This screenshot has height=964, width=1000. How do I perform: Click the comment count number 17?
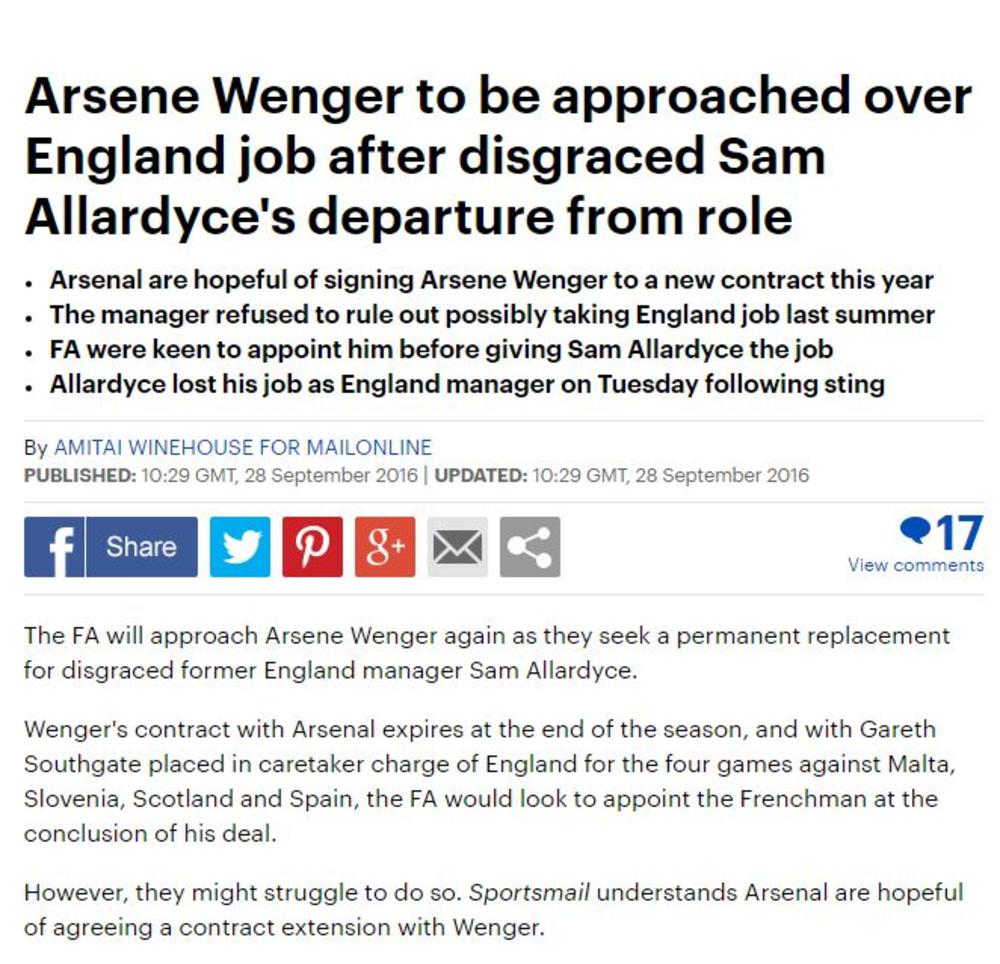959,533
